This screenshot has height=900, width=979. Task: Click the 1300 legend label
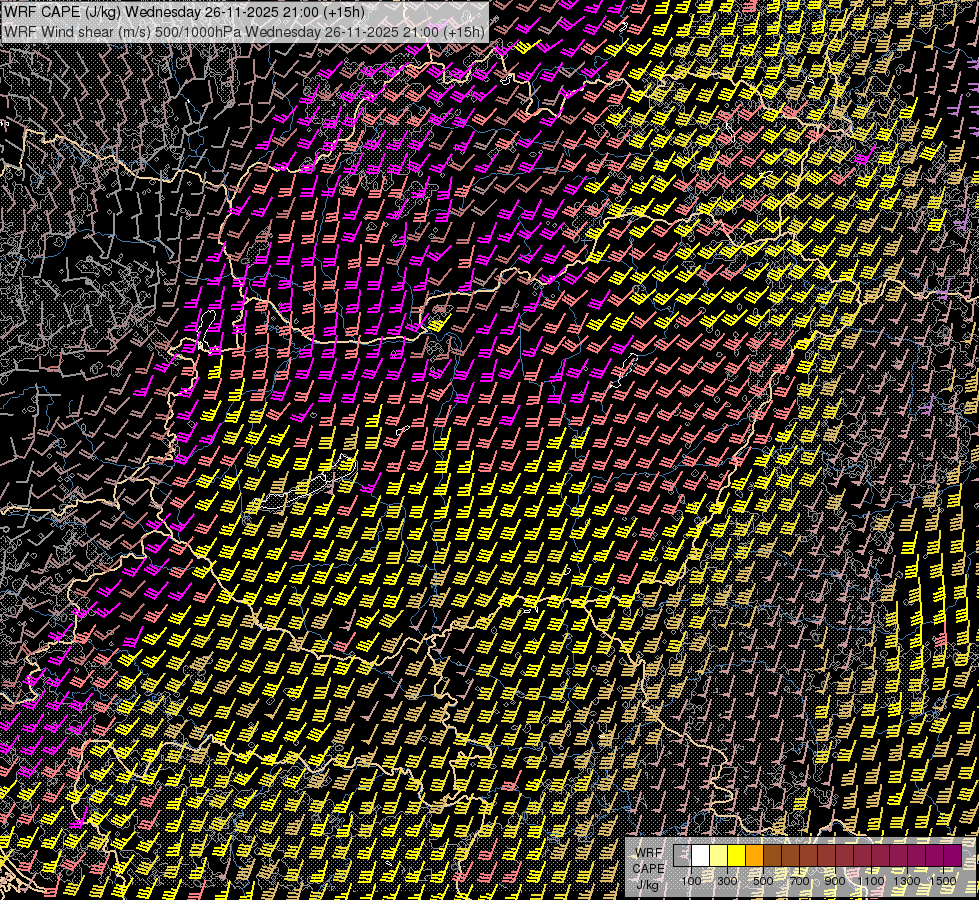(907, 881)
